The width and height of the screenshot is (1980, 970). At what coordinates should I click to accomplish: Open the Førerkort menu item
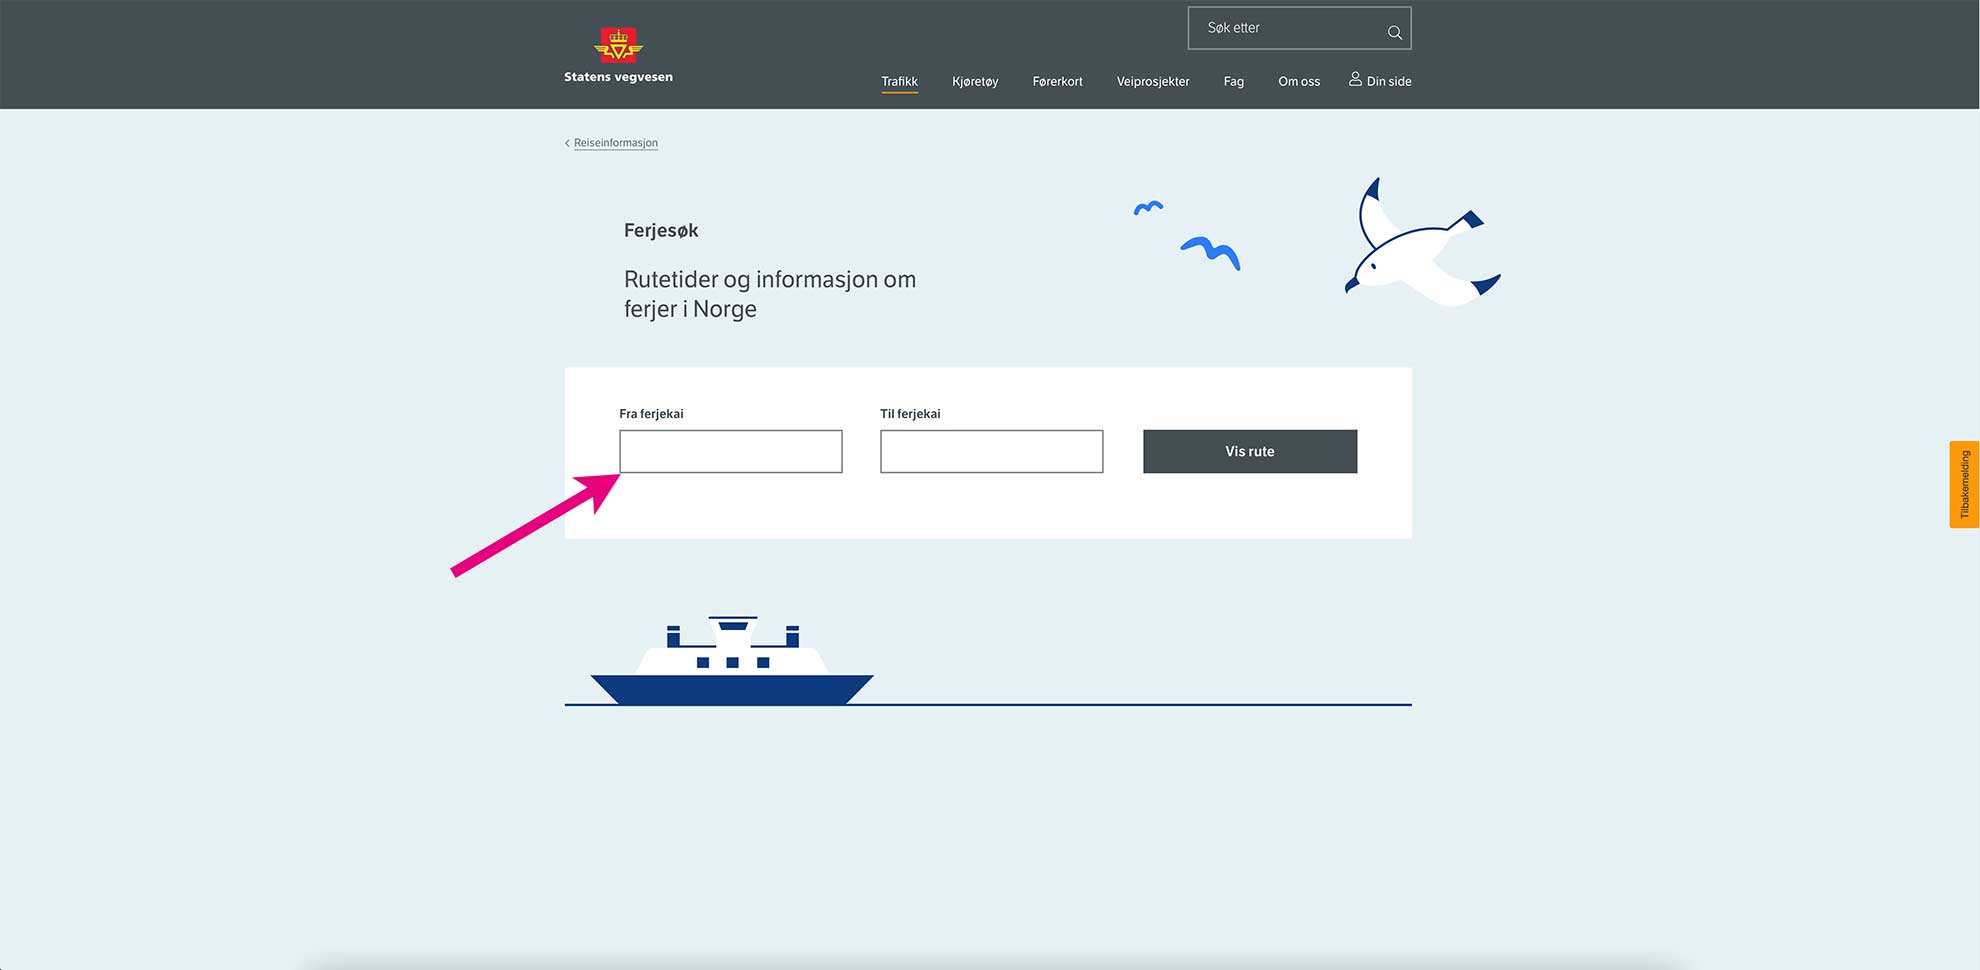pyautogui.click(x=1057, y=81)
